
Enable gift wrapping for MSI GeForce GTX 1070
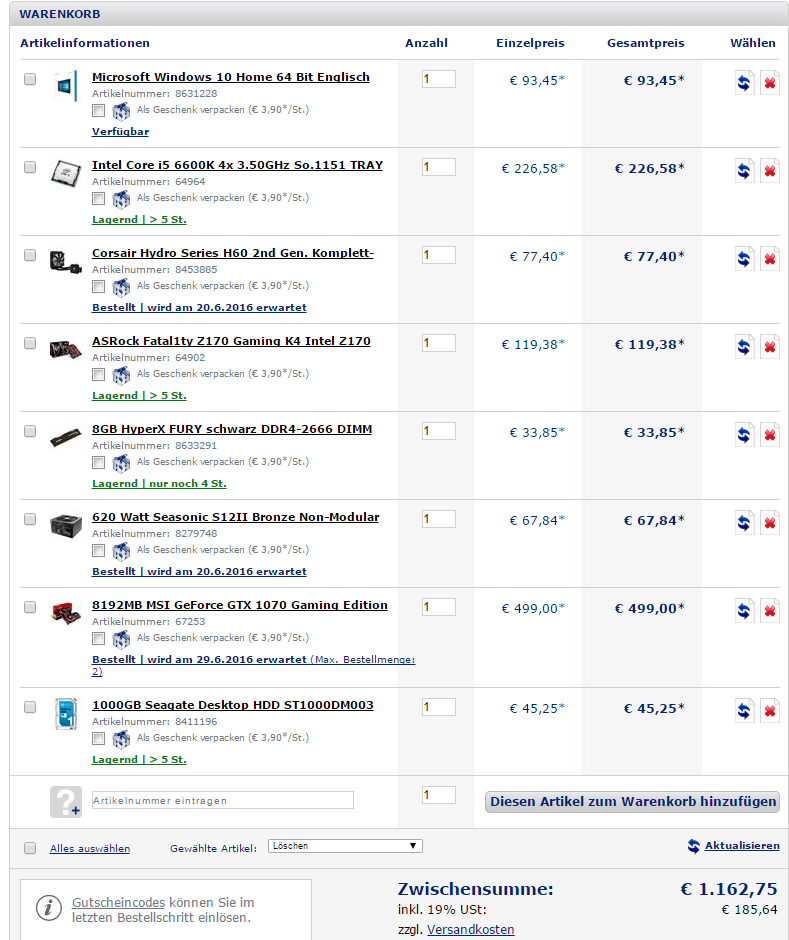(x=98, y=638)
